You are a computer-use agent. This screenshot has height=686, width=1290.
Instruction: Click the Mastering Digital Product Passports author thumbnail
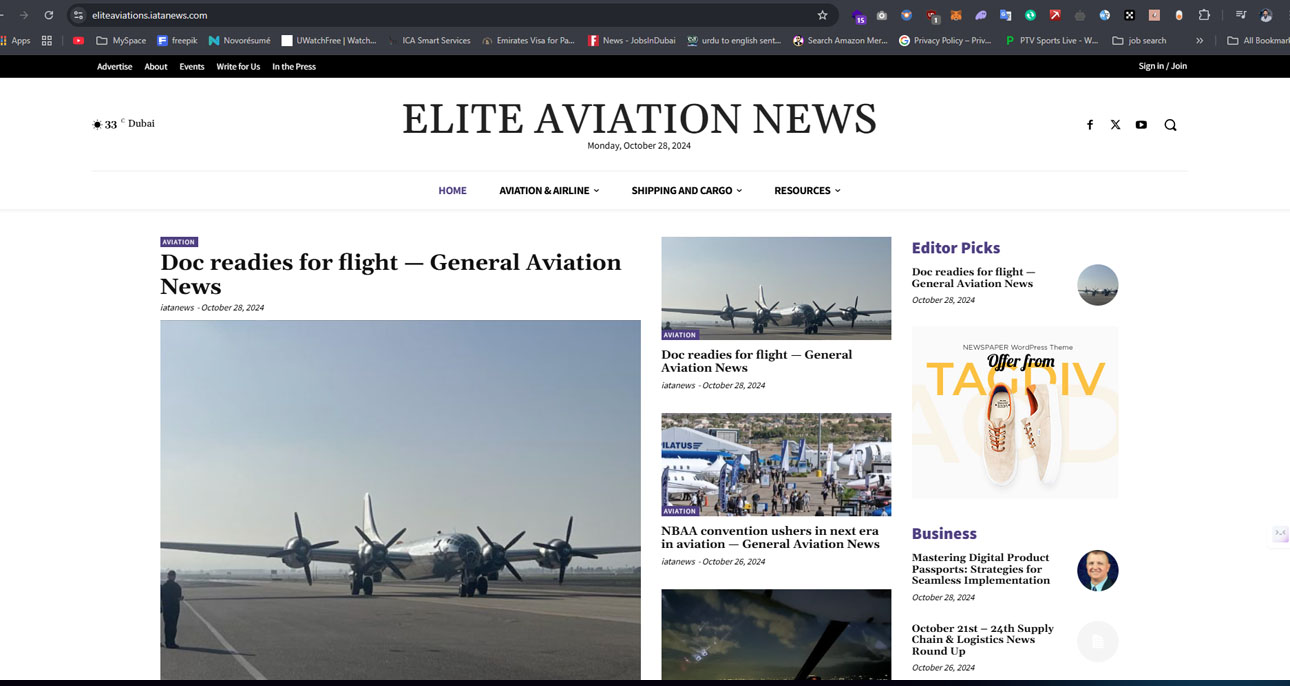point(1097,570)
